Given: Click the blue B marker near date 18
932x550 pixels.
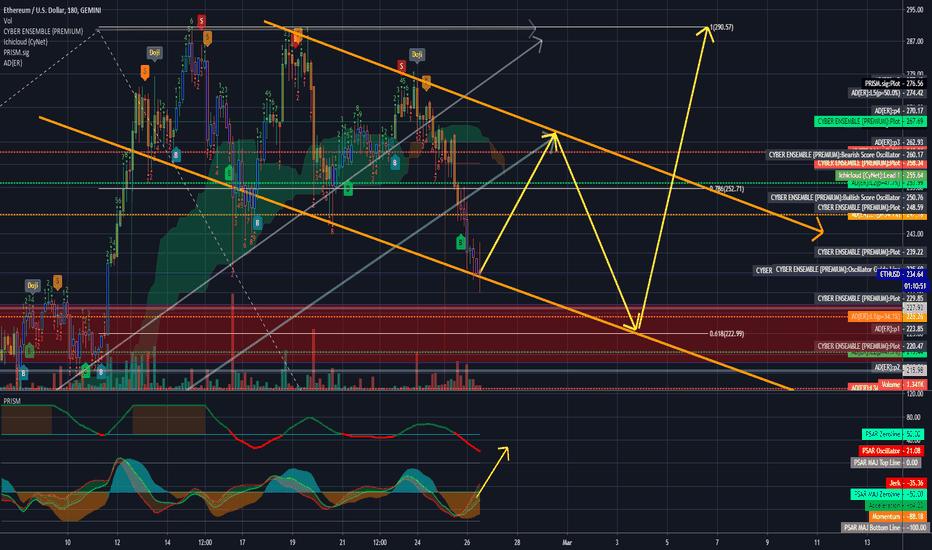Looking at the screenshot, I should [x=257, y=223].
